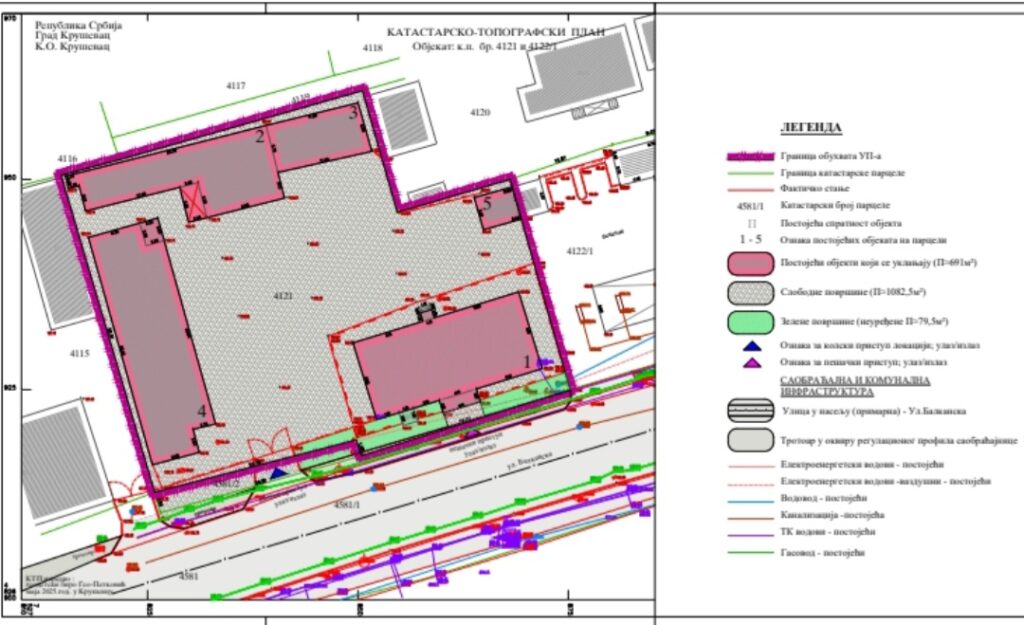This screenshot has height=625, width=1024.
Task: Select building number 4 on the map
Action: pyautogui.click(x=201, y=411)
